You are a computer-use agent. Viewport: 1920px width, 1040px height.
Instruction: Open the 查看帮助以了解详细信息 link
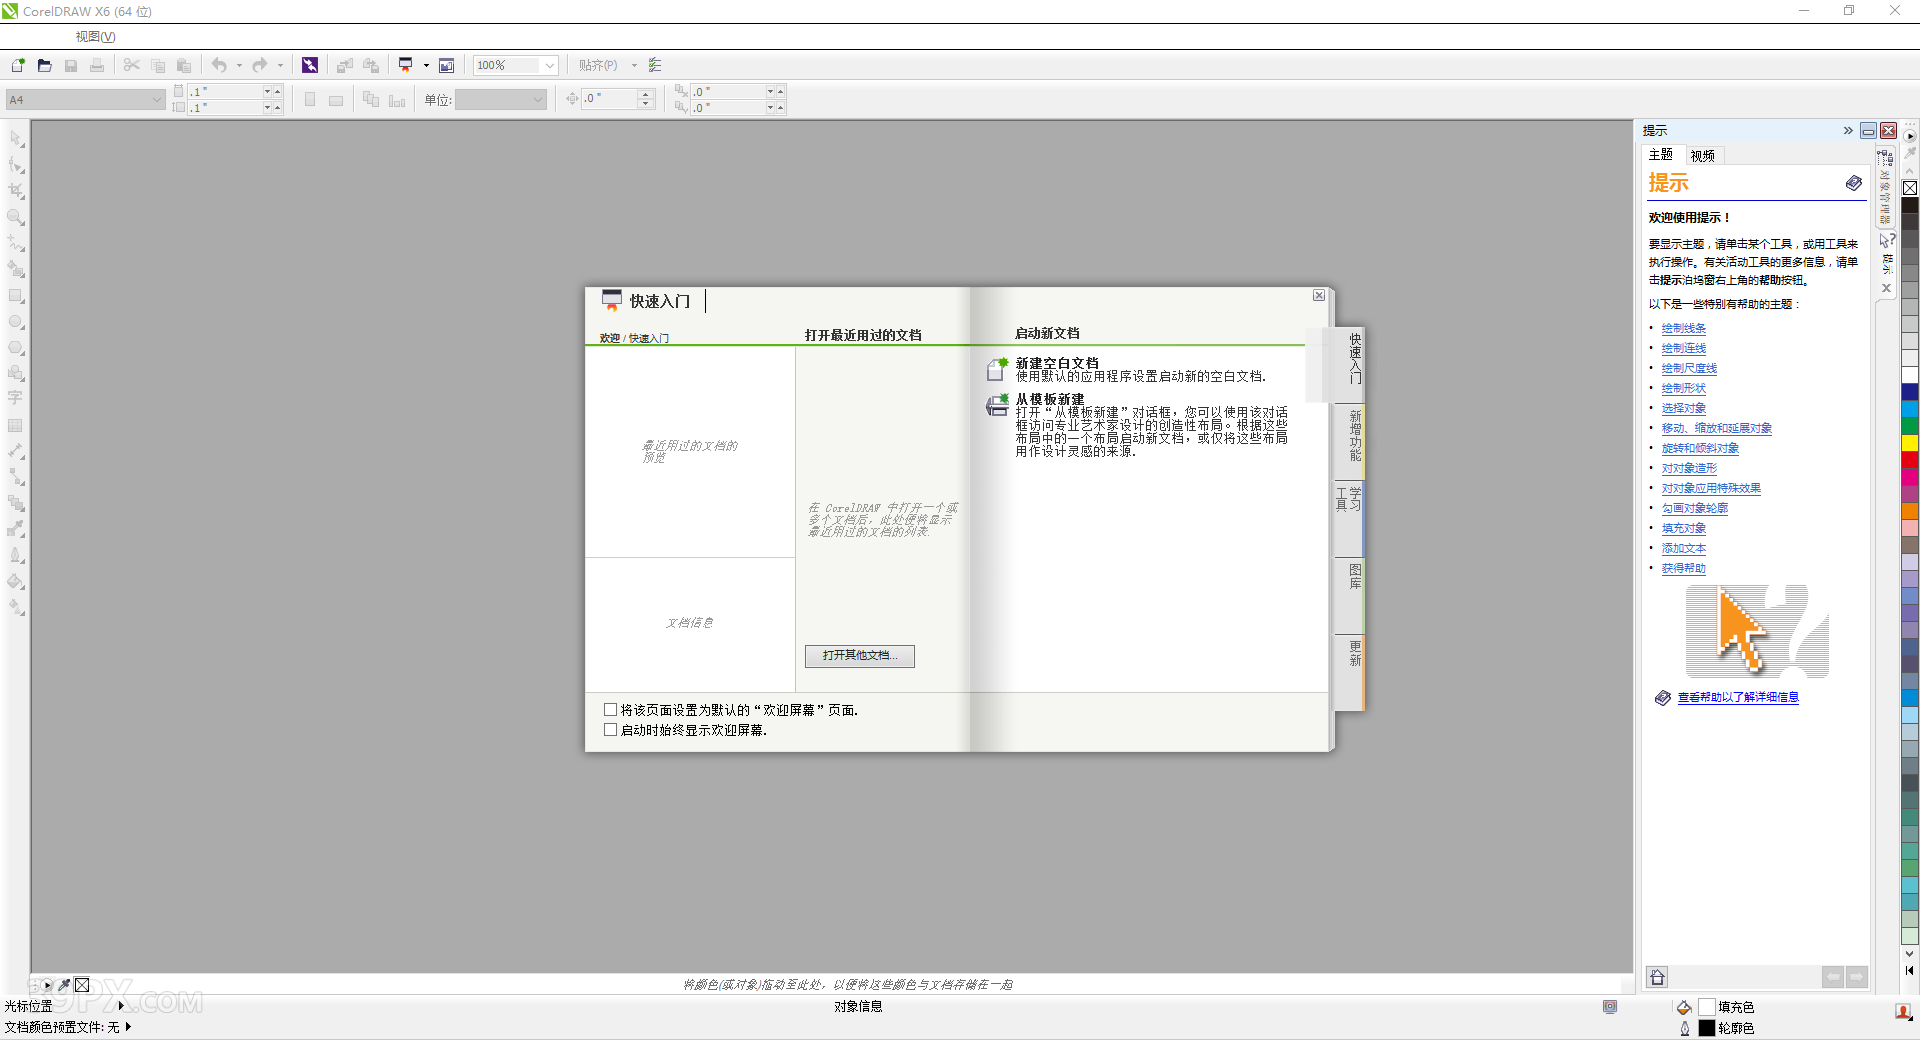click(x=1738, y=697)
